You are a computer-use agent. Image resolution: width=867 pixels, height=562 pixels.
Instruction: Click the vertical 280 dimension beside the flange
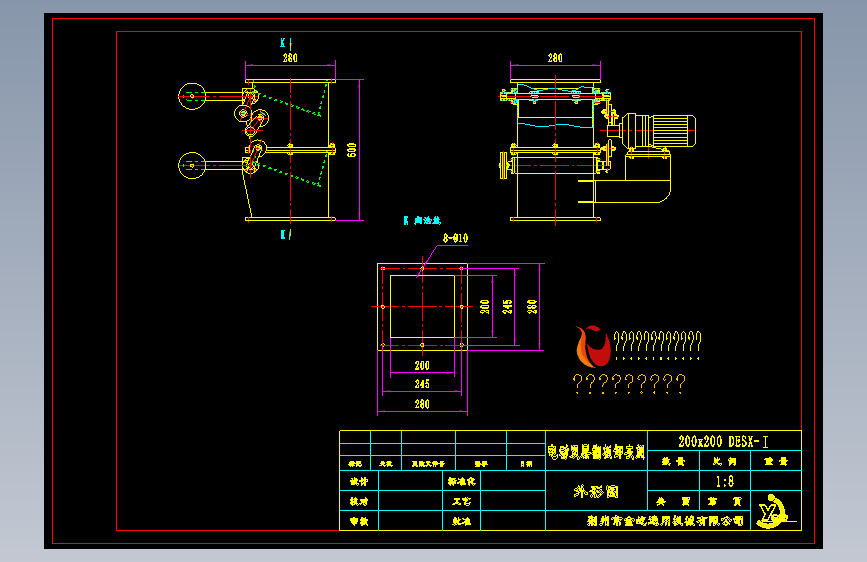[532, 306]
